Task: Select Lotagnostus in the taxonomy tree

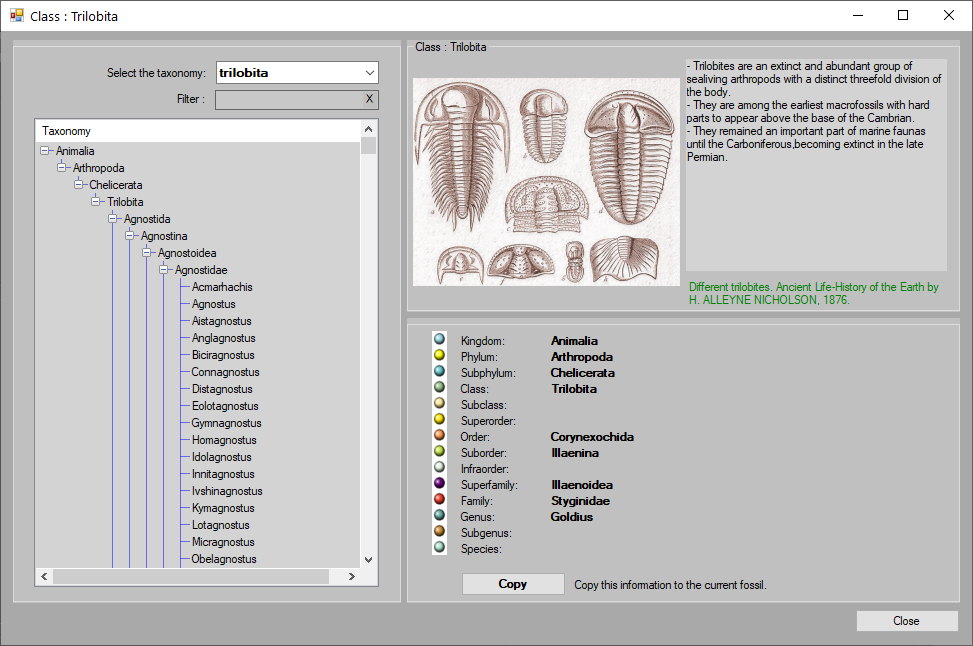Action: [x=220, y=525]
